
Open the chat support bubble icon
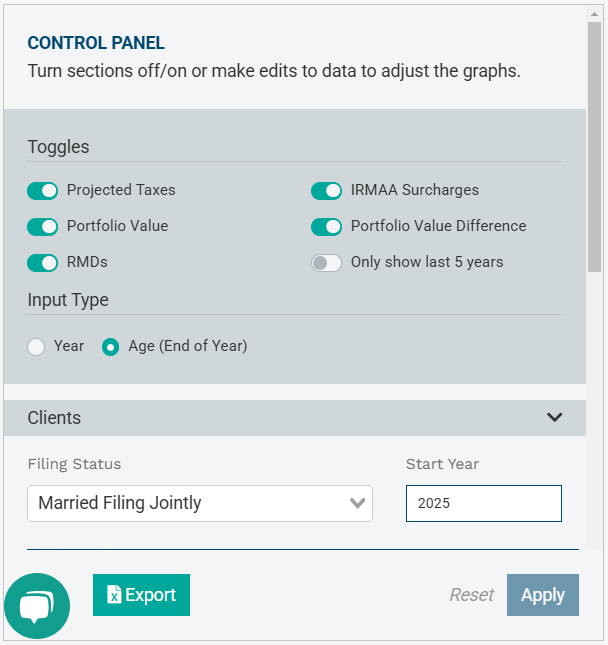click(x=37, y=606)
